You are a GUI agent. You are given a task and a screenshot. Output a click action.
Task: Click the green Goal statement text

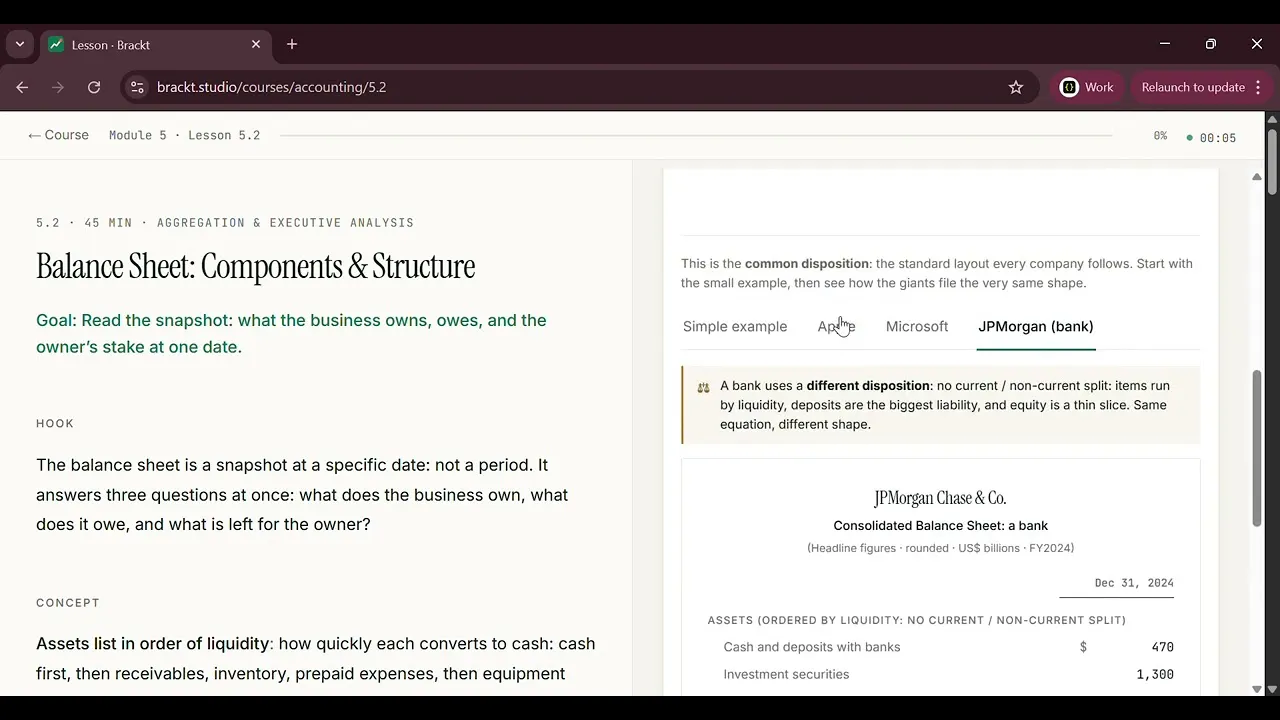(291, 334)
